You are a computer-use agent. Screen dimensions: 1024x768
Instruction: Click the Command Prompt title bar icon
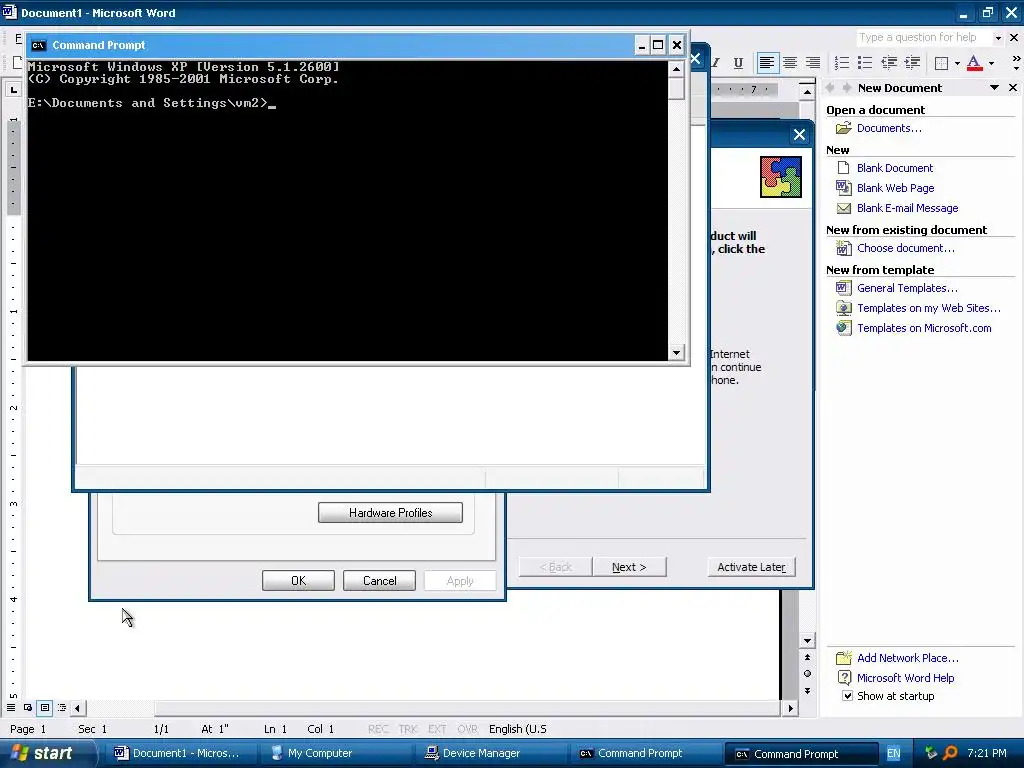[x=39, y=45]
